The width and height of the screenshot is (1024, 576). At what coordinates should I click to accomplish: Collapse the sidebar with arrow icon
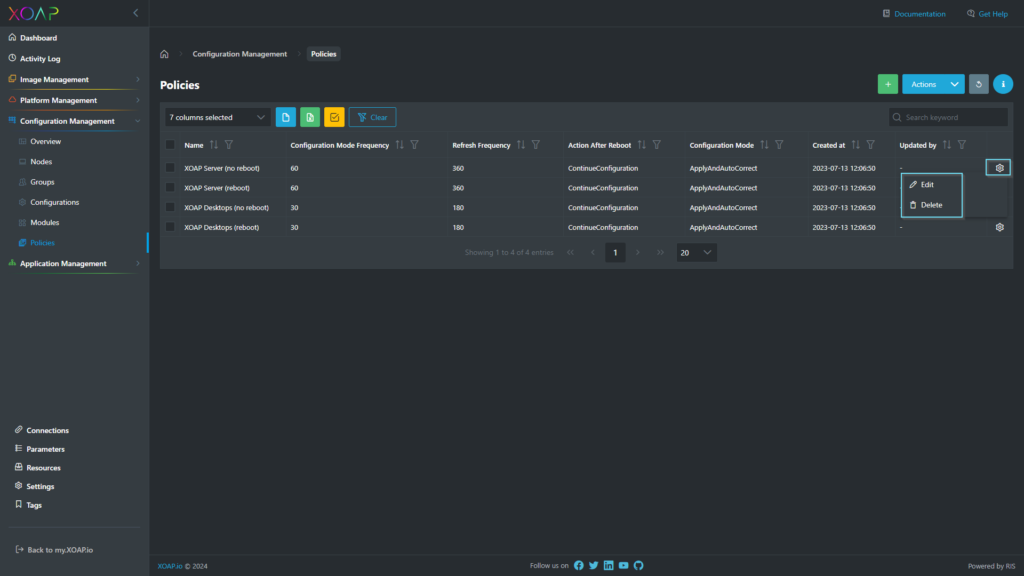pyautogui.click(x=136, y=13)
